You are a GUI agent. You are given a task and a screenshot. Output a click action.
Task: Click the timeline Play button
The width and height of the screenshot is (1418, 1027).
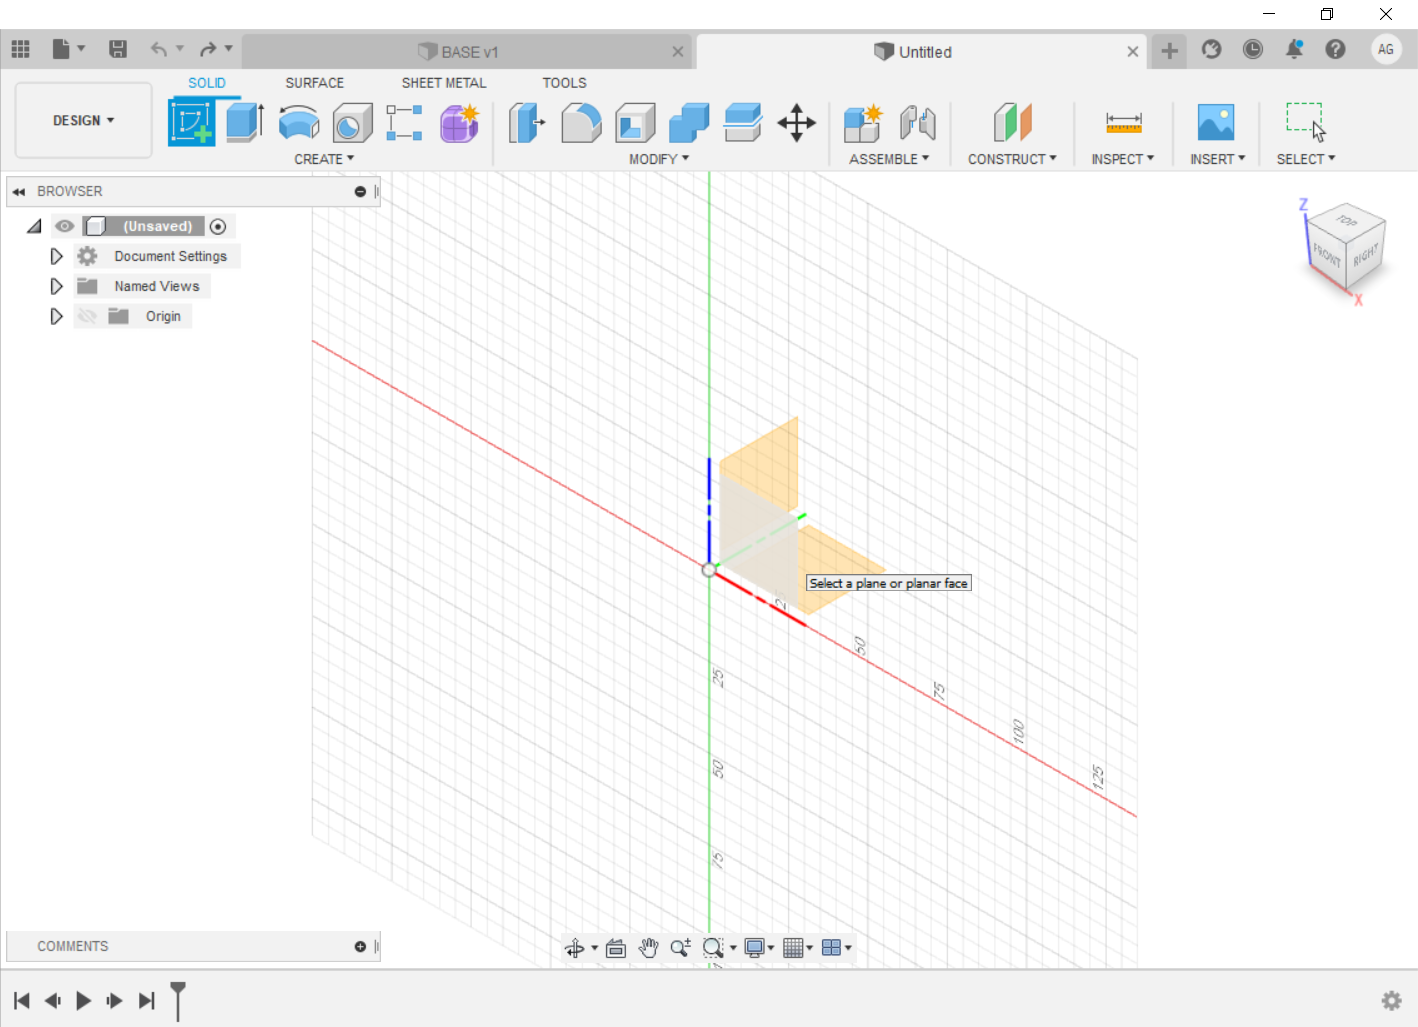(84, 1001)
